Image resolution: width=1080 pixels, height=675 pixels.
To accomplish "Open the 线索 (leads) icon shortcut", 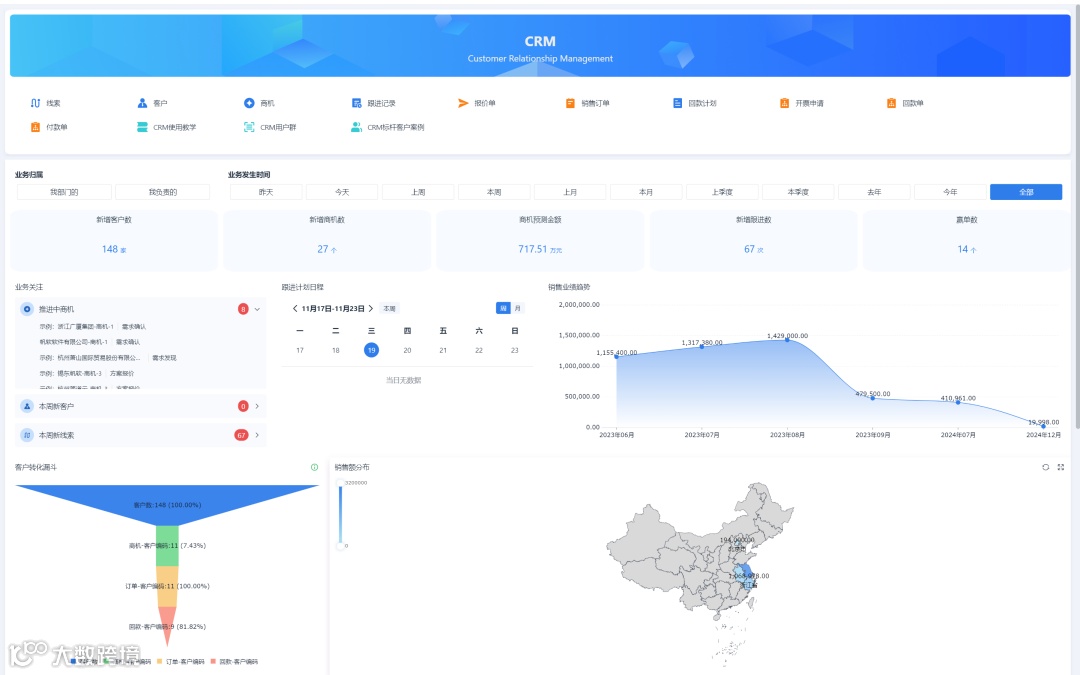I will click(x=35, y=103).
